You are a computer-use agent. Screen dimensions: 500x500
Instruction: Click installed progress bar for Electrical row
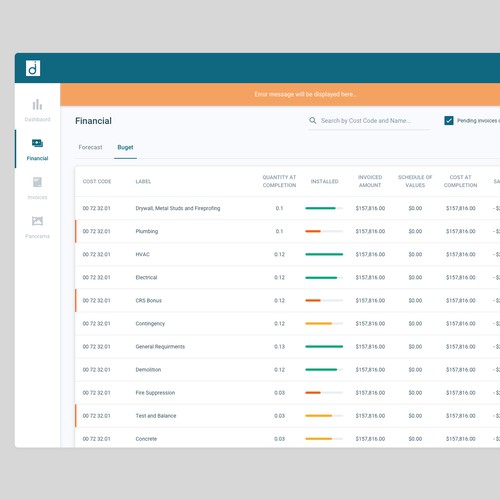click(x=324, y=277)
